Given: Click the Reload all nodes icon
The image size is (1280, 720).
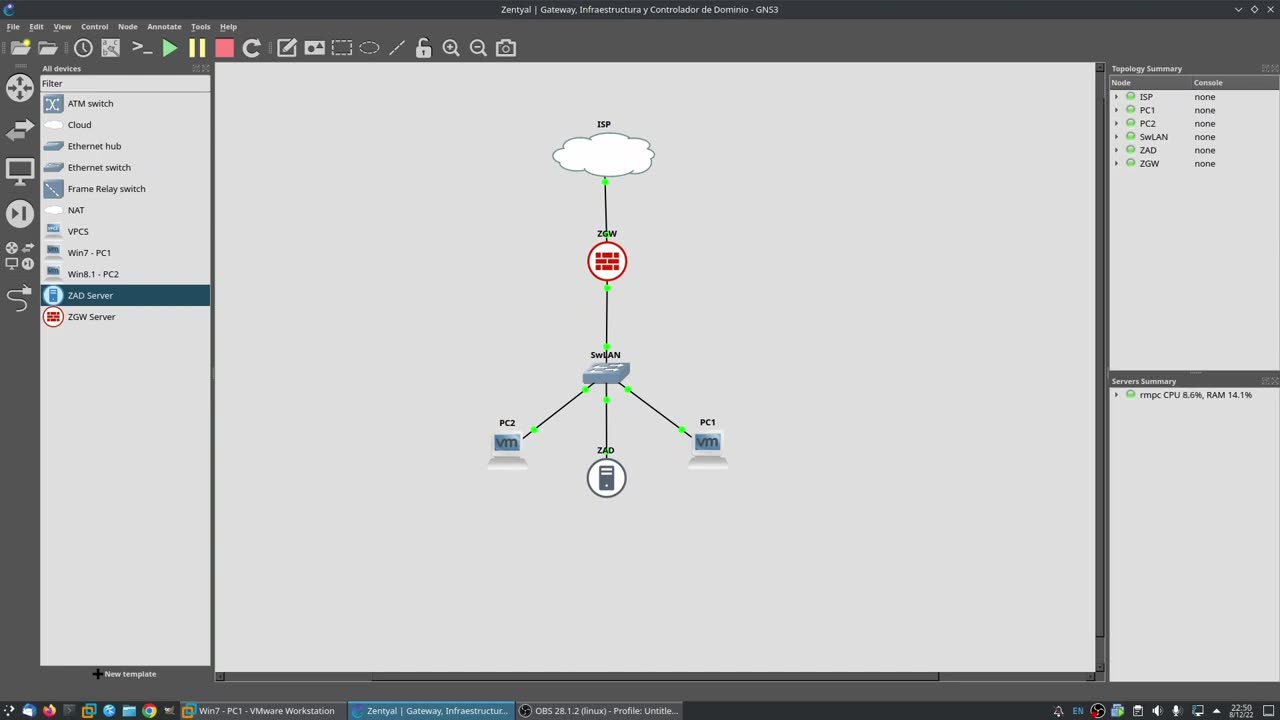Looking at the screenshot, I should [252, 48].
